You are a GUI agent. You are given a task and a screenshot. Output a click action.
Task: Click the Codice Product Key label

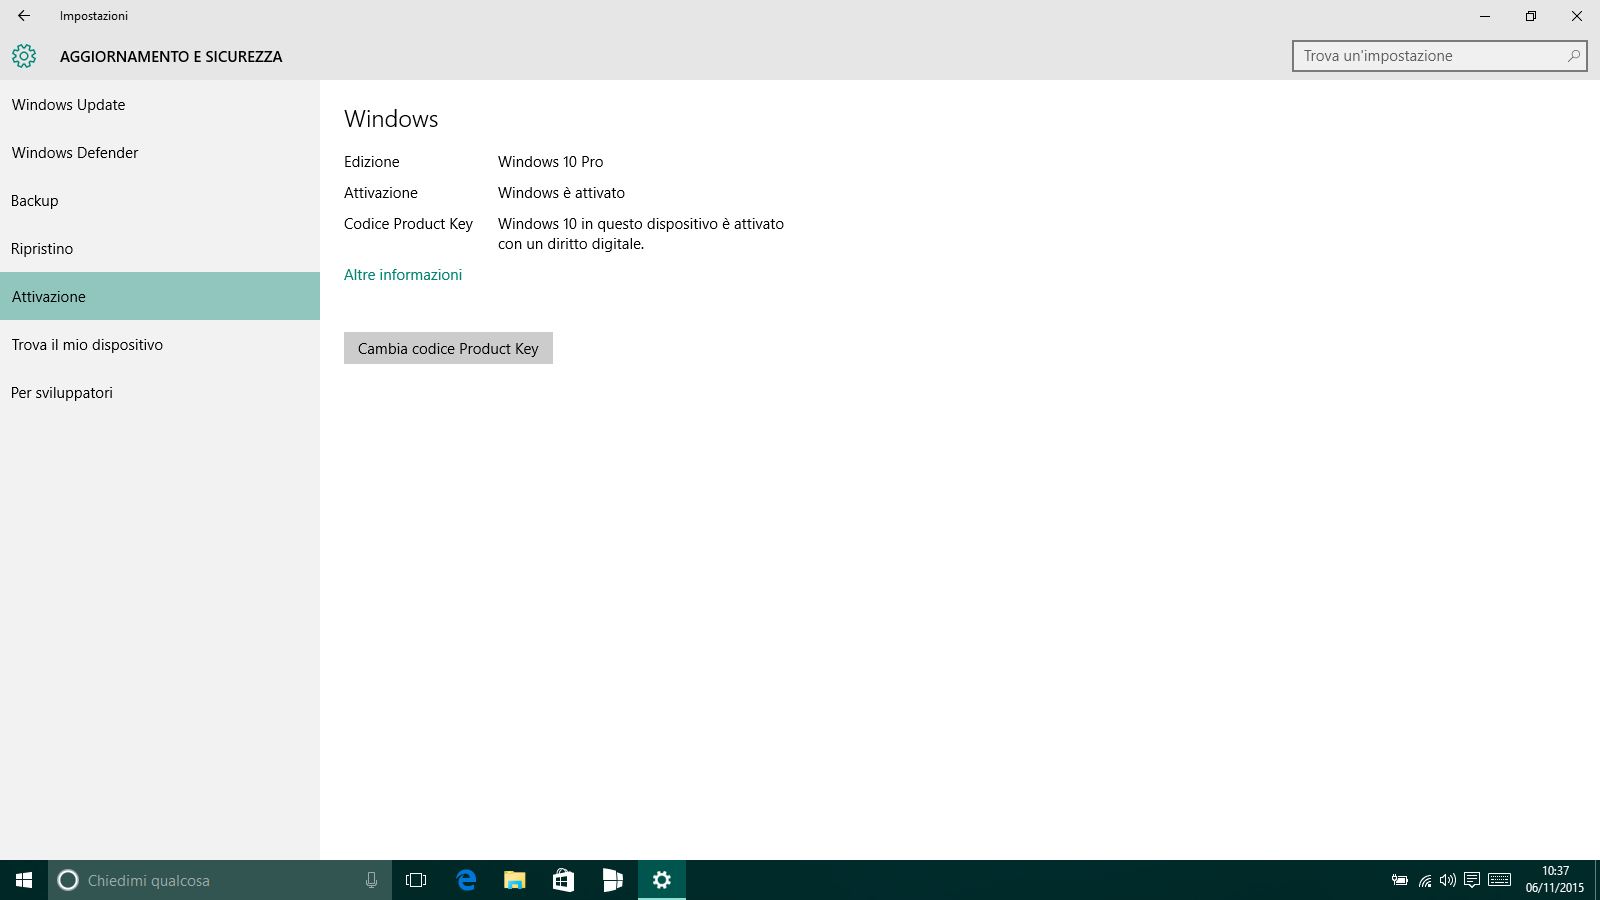click(408, 224)
